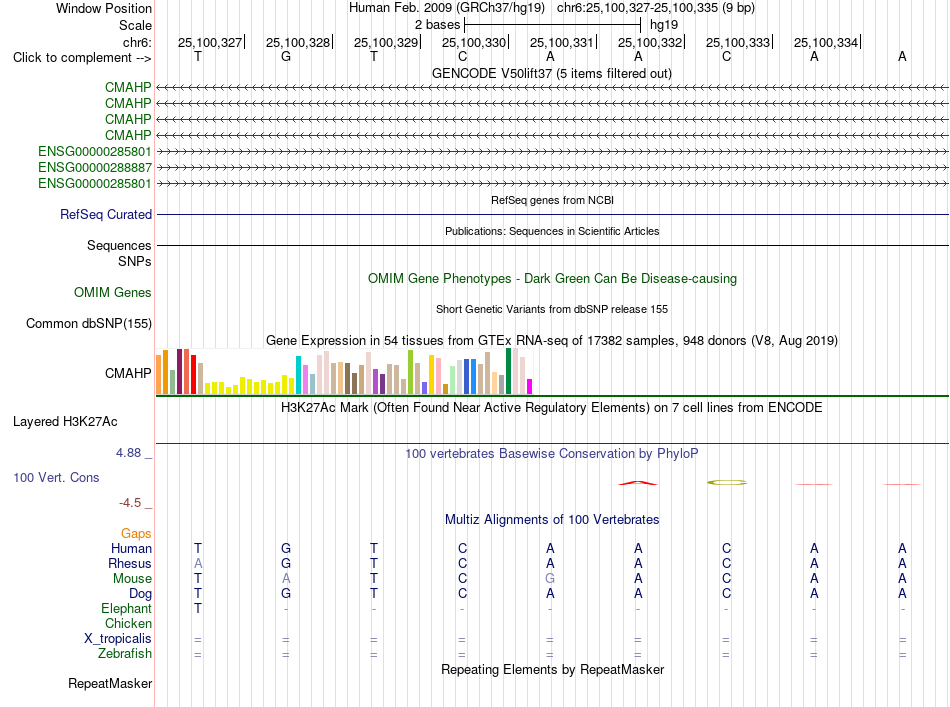Open 'Short Genetic Variants from dbSNP release 155'
This screenshot has width=950, height=707.
(x=552, y=309)
